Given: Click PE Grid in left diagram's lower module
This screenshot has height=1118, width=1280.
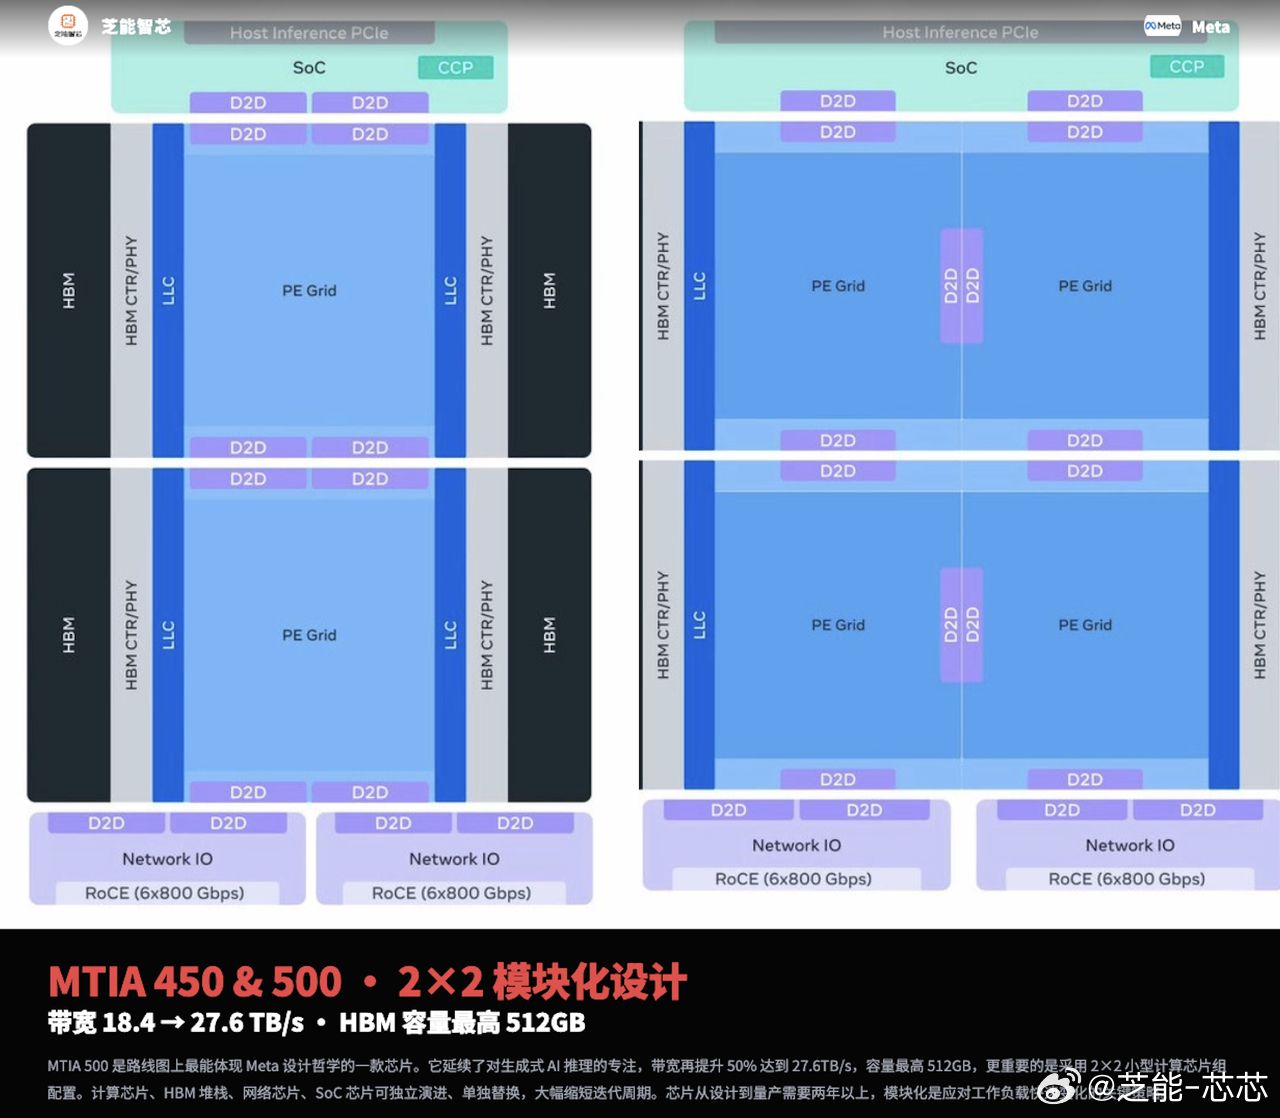Looking at the screenshot, I should point(309,635).
